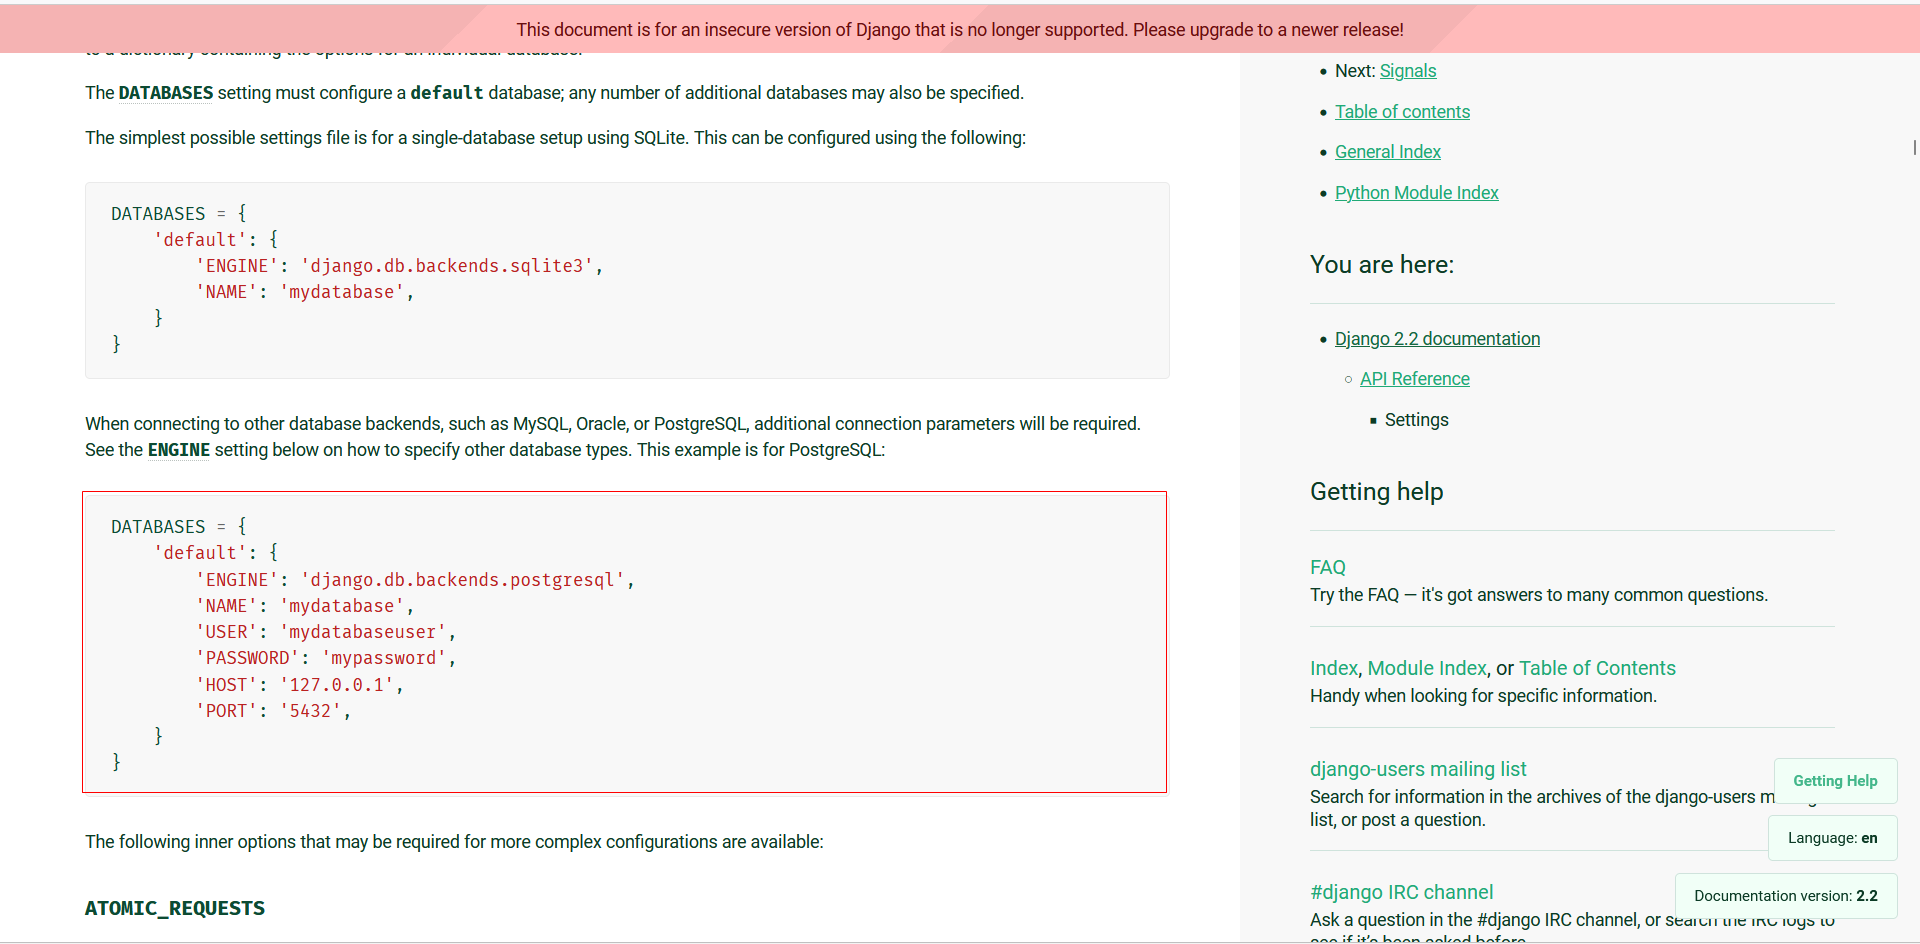Click the ENGINE setting reference
The height and width of the screenshot is (944, 1920).
(179, 450)
